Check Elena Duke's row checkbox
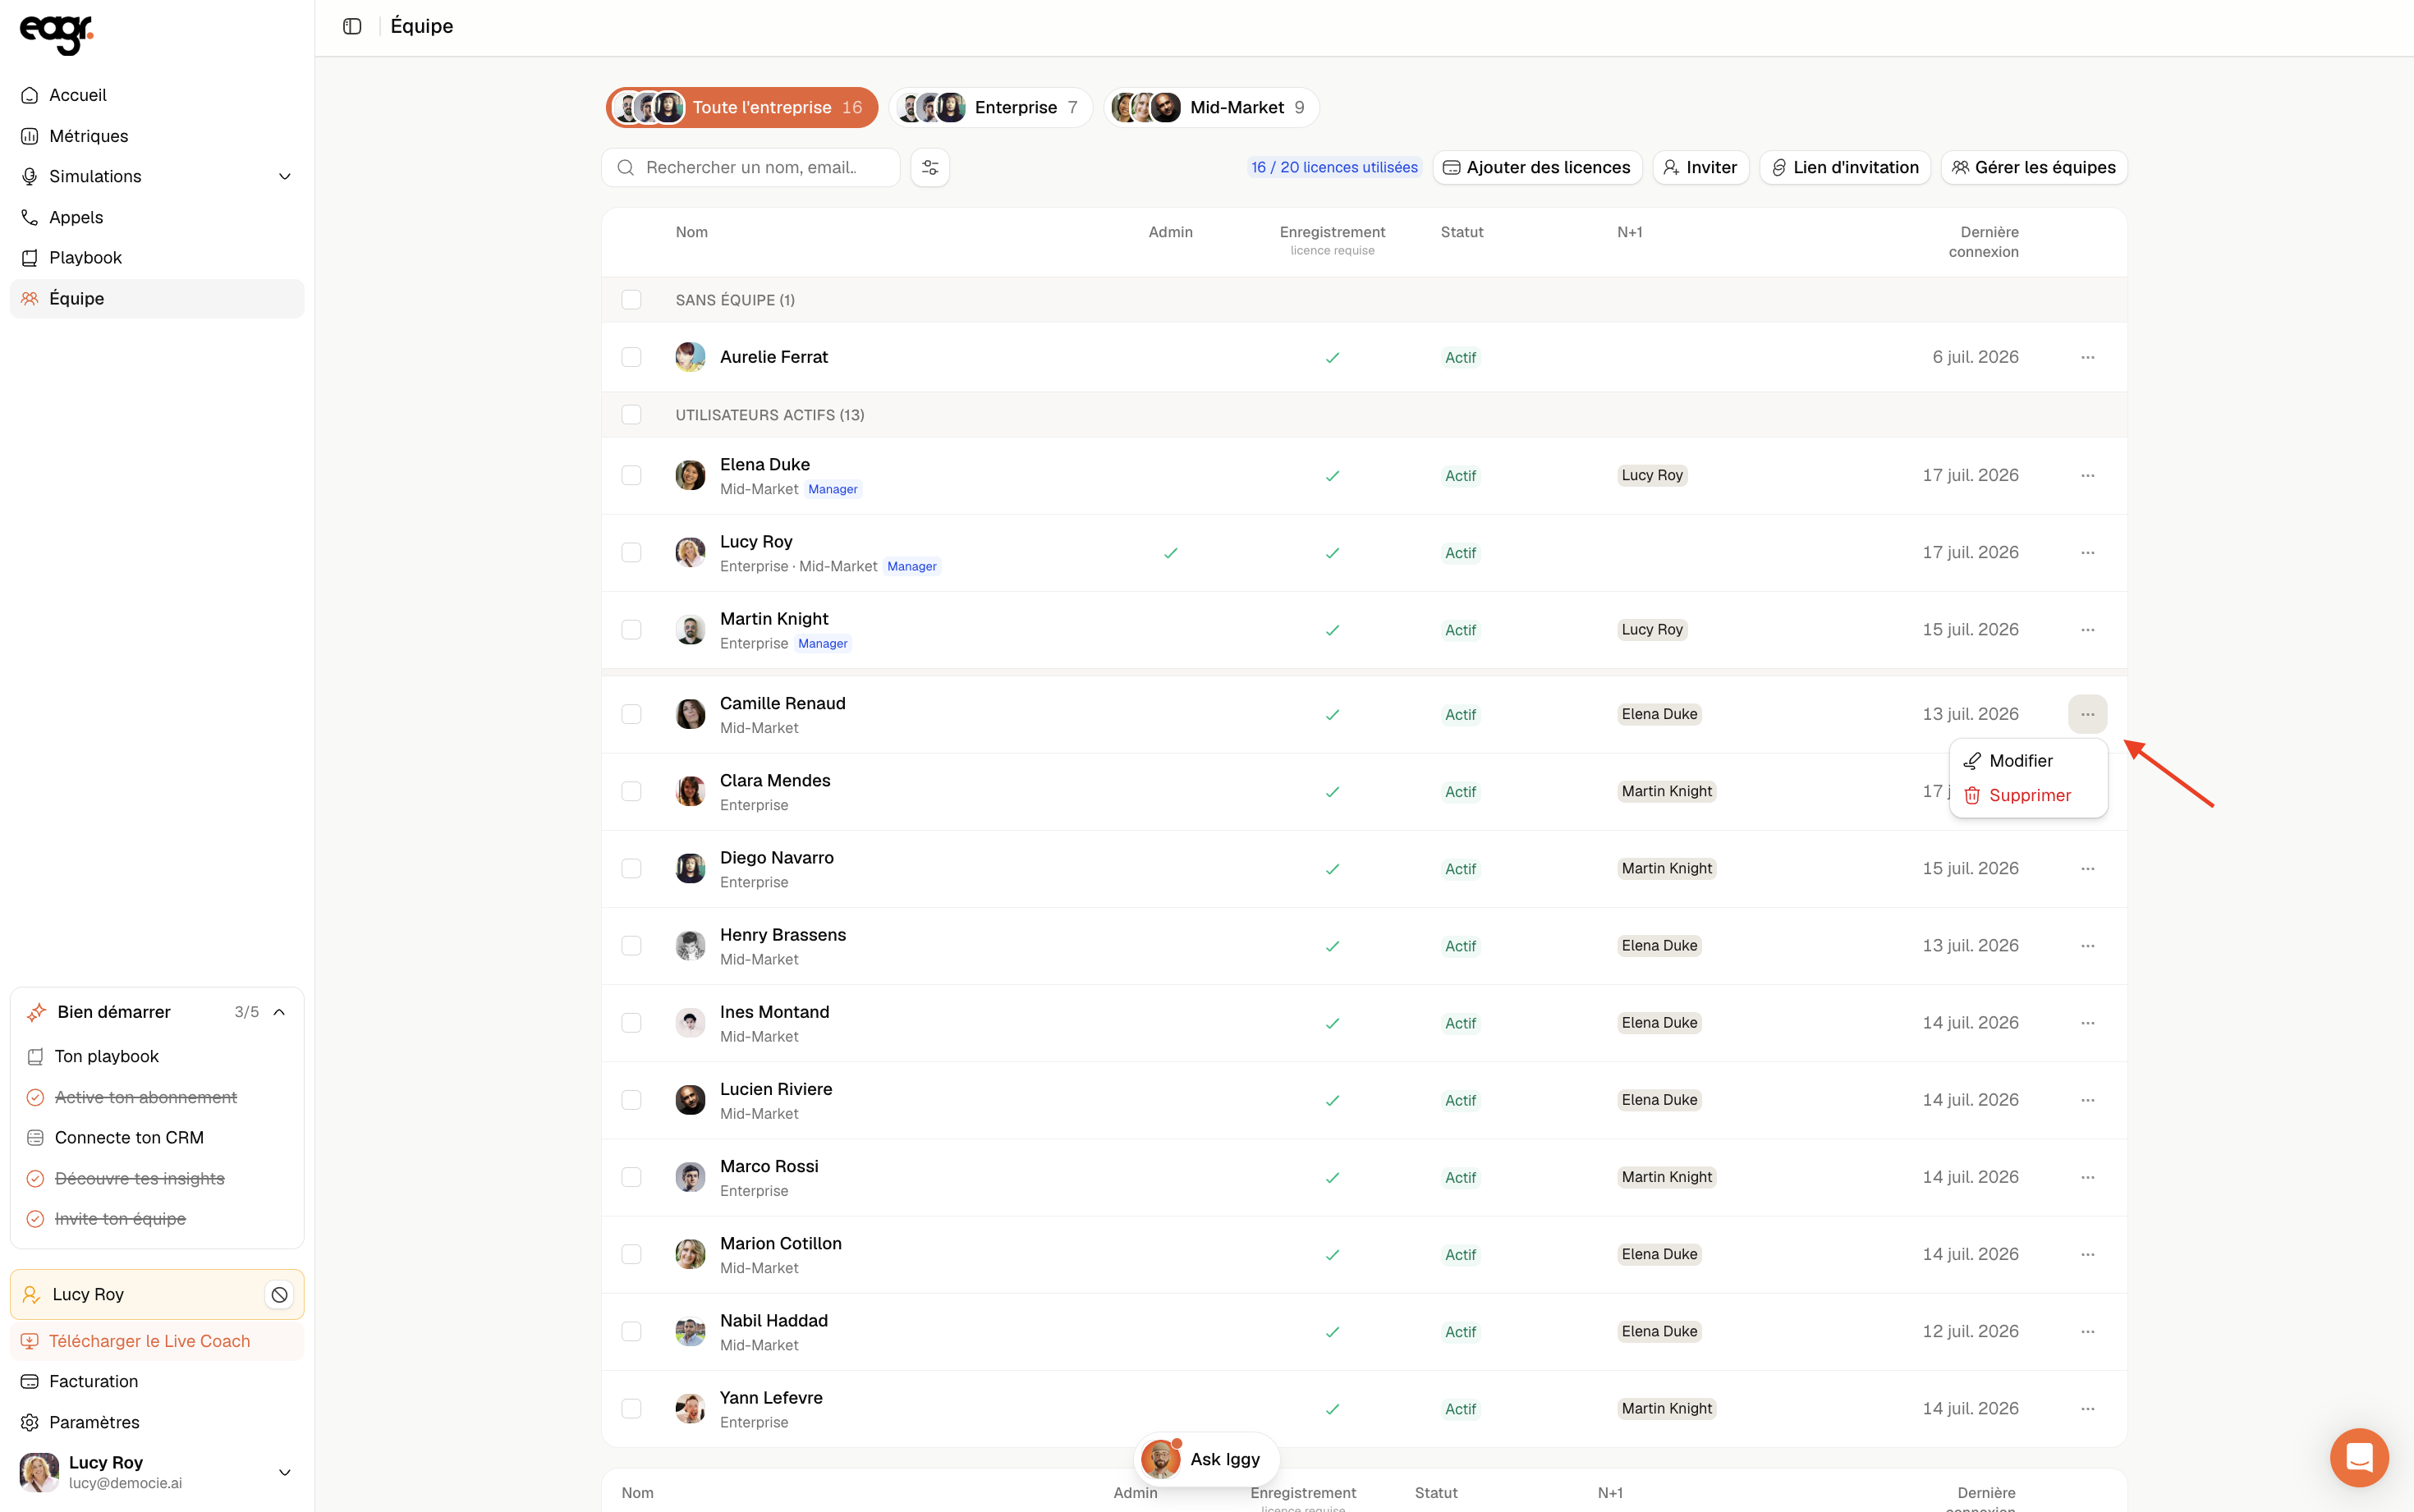The image size is (2414, 1512). (x=631, y=475)
